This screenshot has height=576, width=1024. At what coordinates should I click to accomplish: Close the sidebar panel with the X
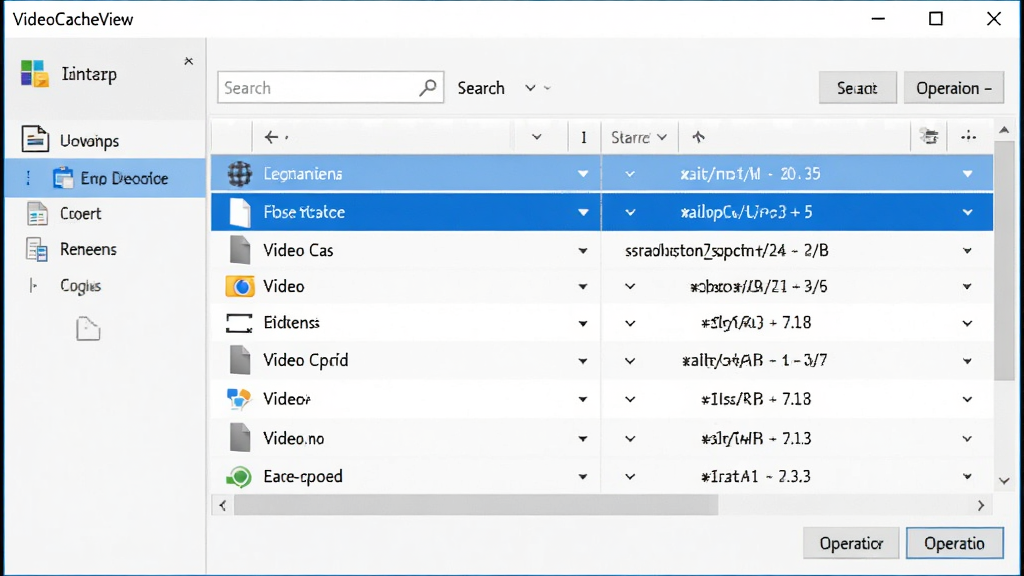(x=189, y=61)
